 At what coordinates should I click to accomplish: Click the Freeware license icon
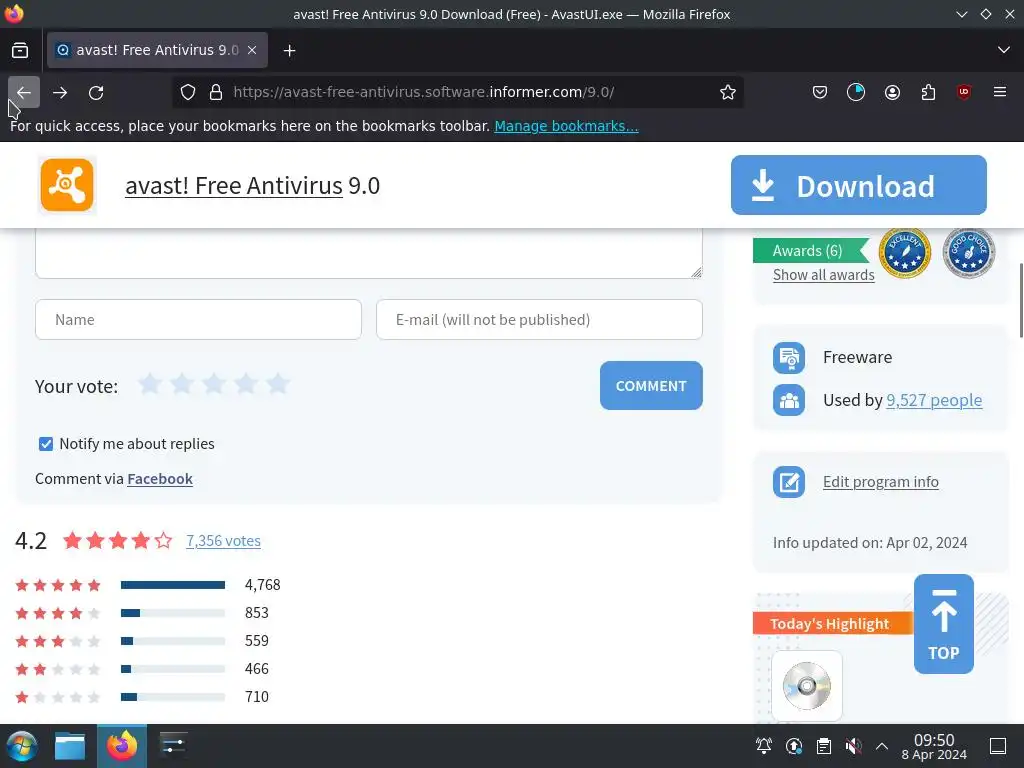pyautogui.click(x=789, y=357)
